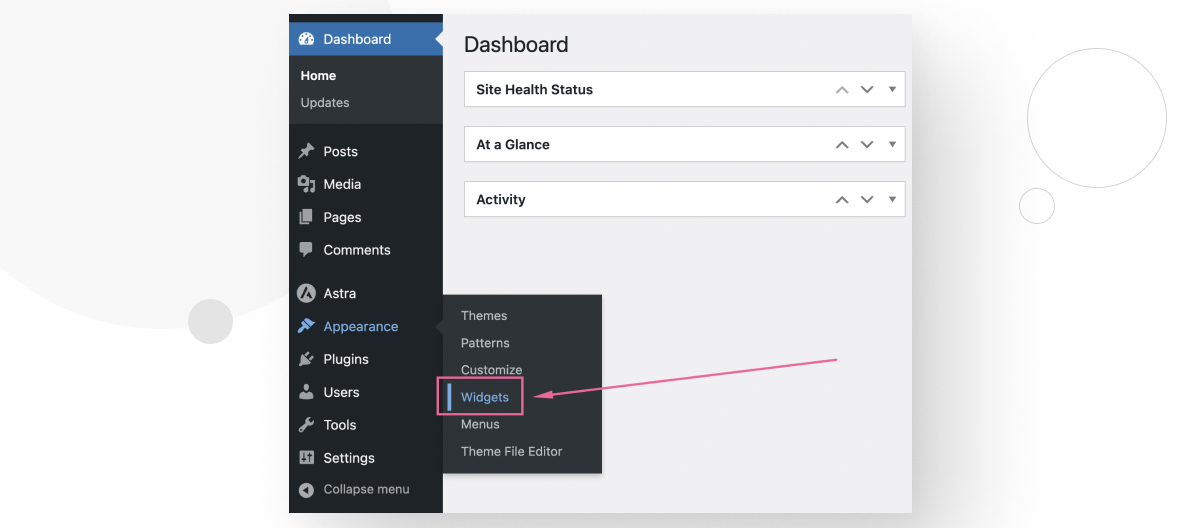Screen dimensions: 1200x528
Task: Click the Plugins plug icon
Action: click(307, 360)
